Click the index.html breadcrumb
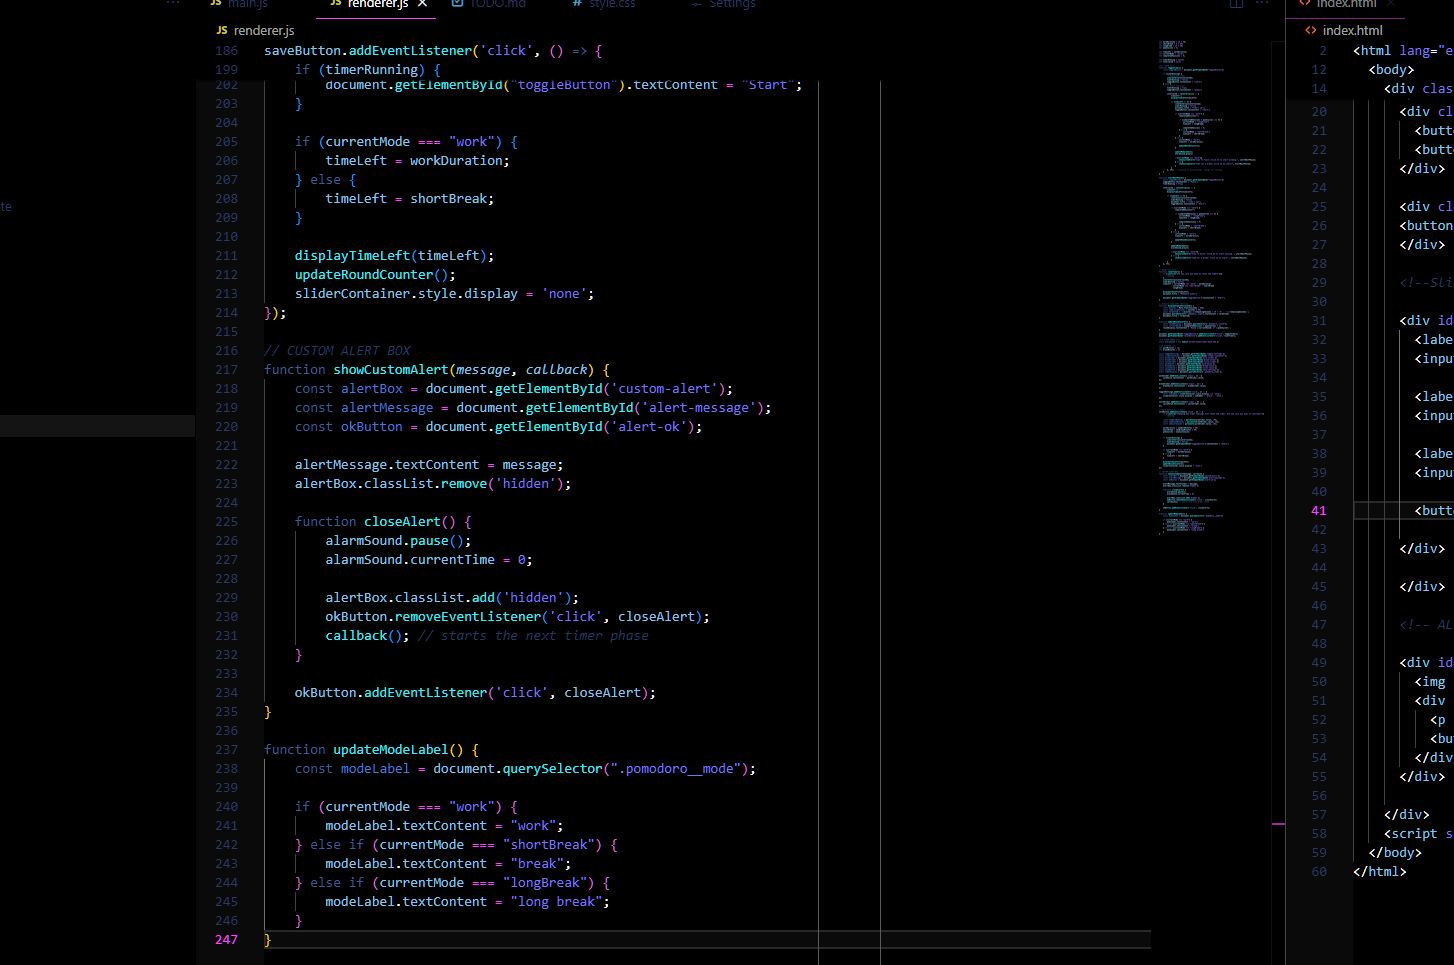 point(1353,31)
